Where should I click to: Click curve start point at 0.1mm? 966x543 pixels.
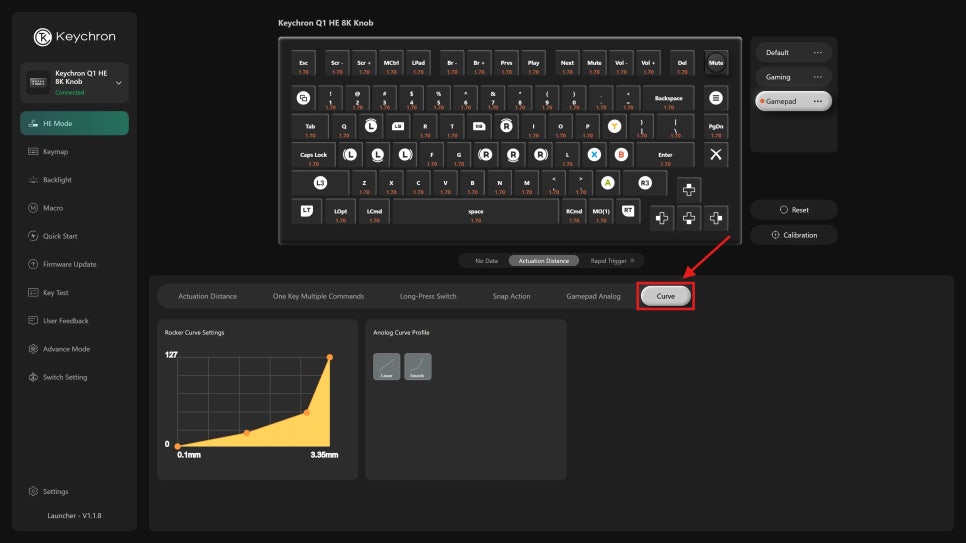(177, 446)
